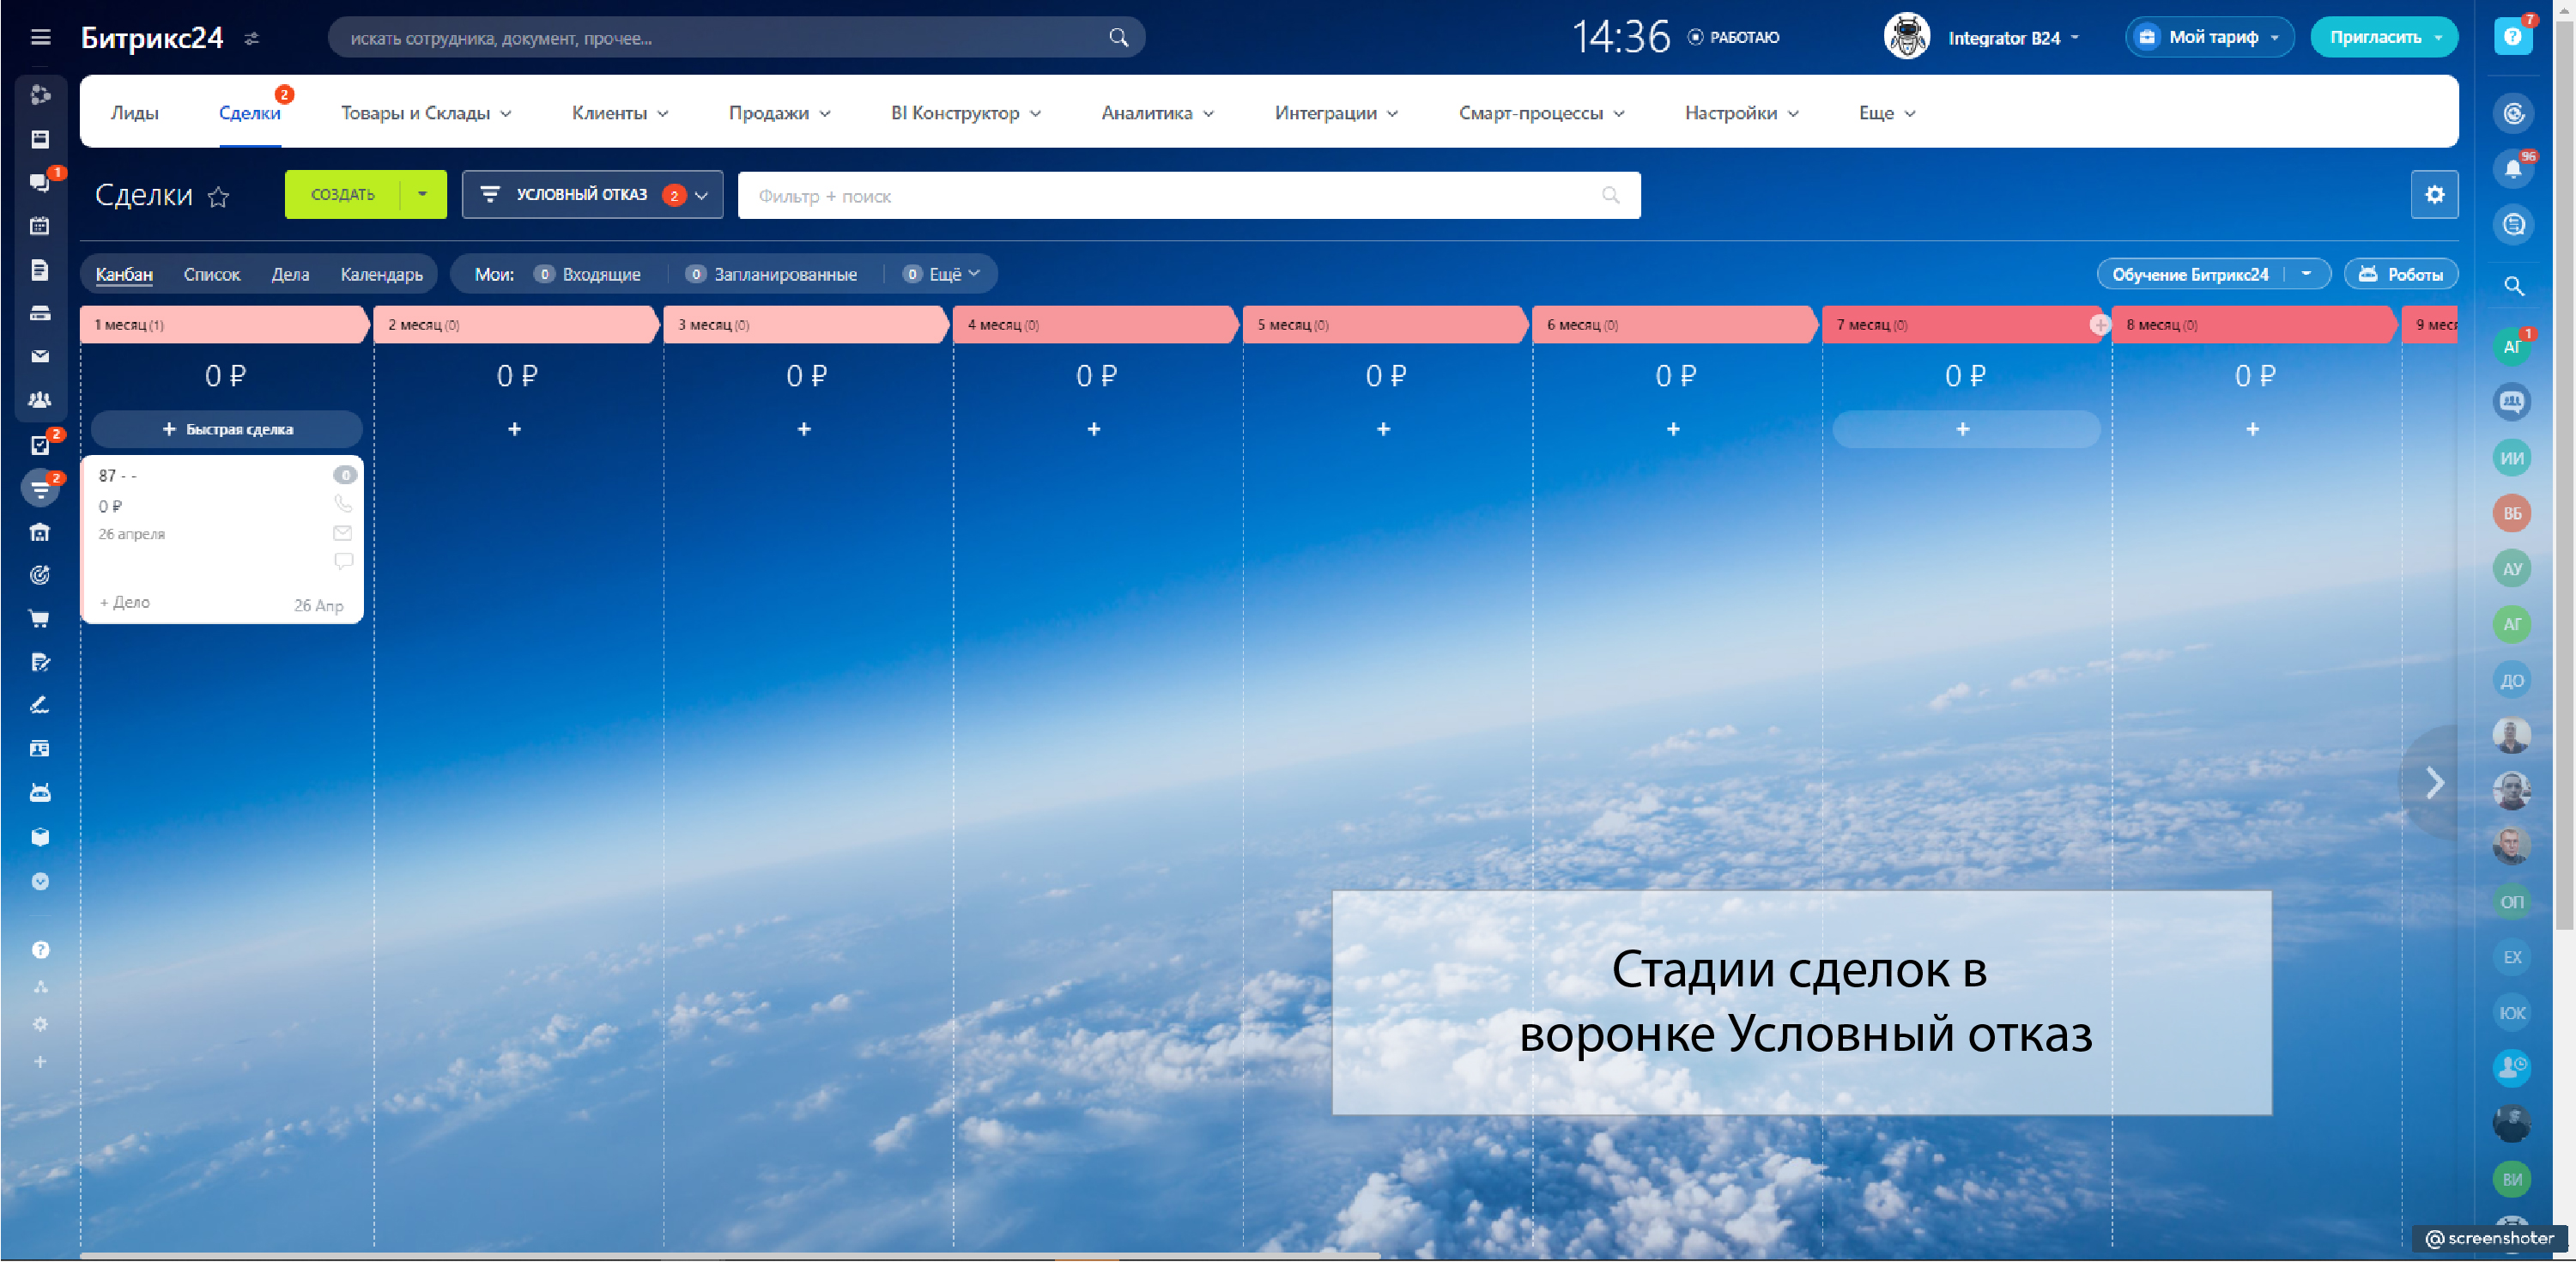The image size is (2576, 1262).
Task: Switch to the Список view tab
Action: (212, 274)
